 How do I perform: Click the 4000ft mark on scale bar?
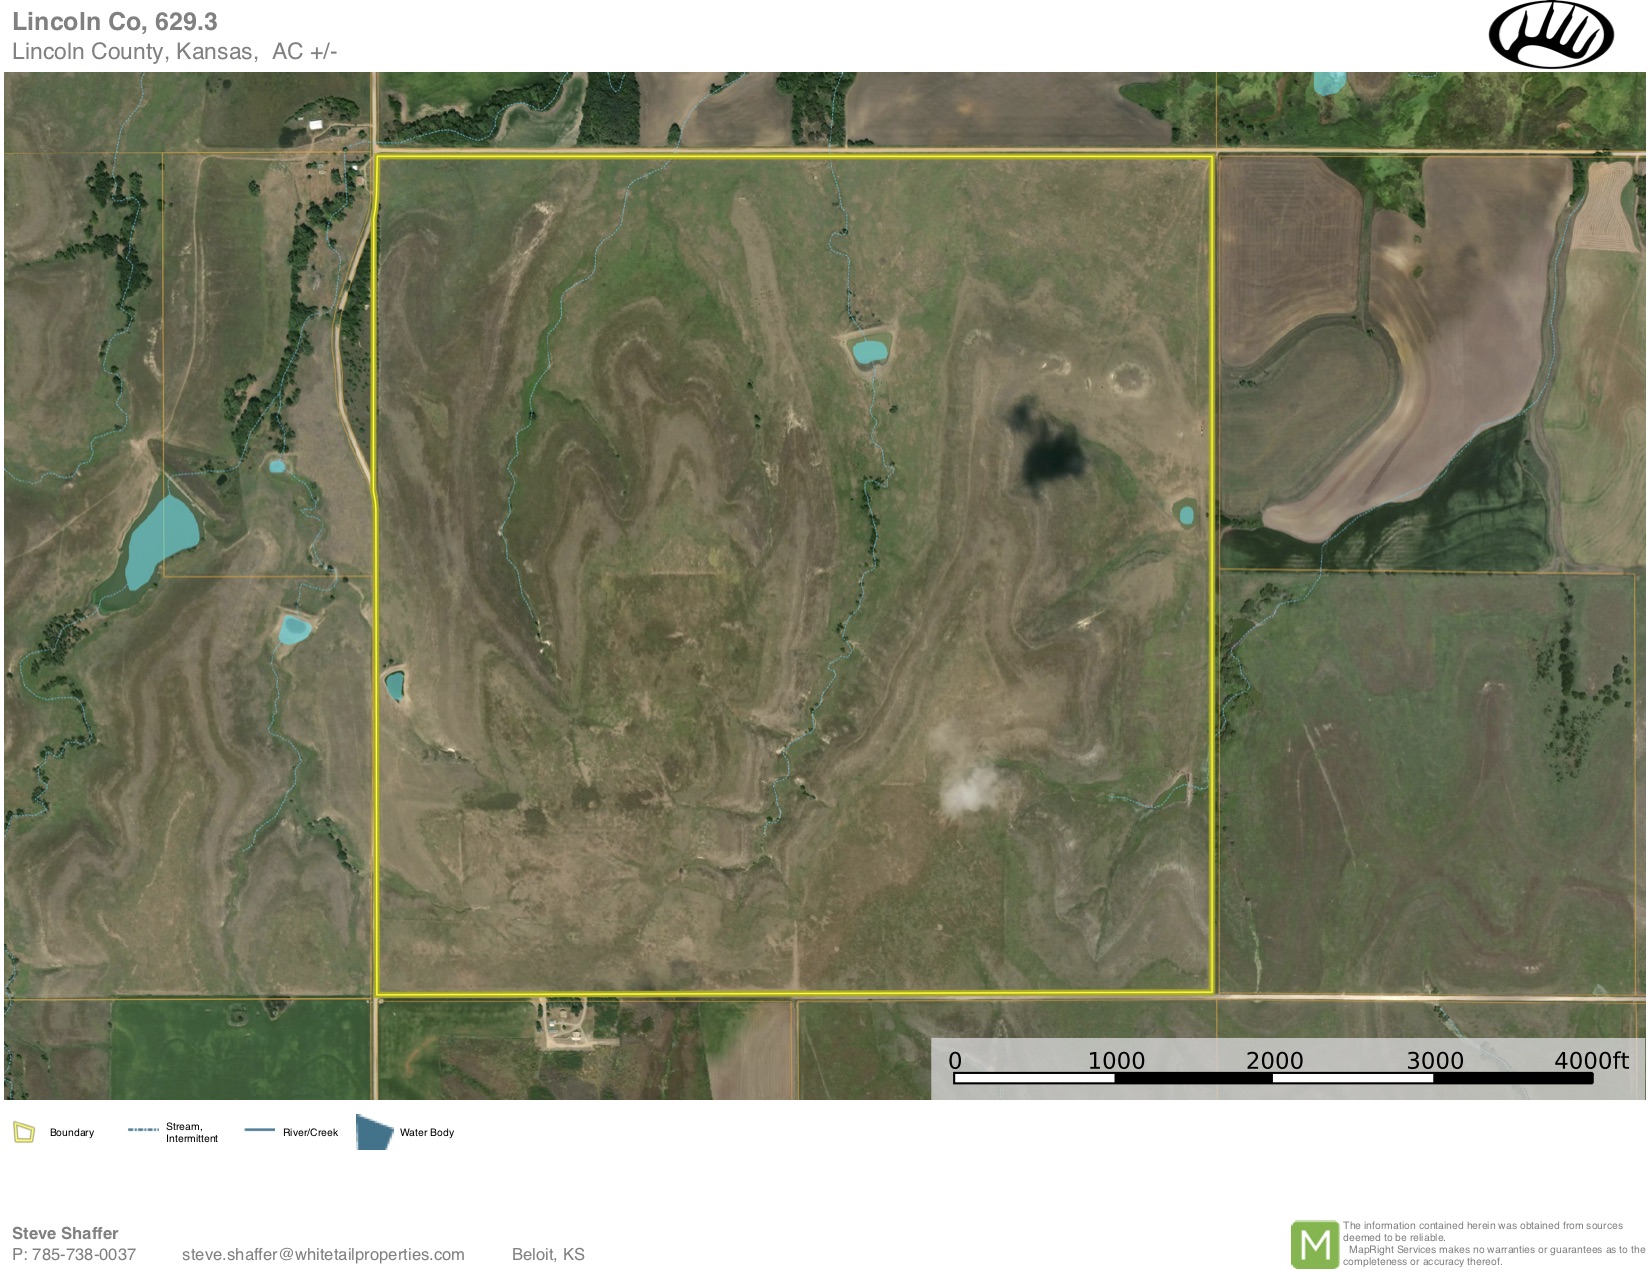1590,1061
